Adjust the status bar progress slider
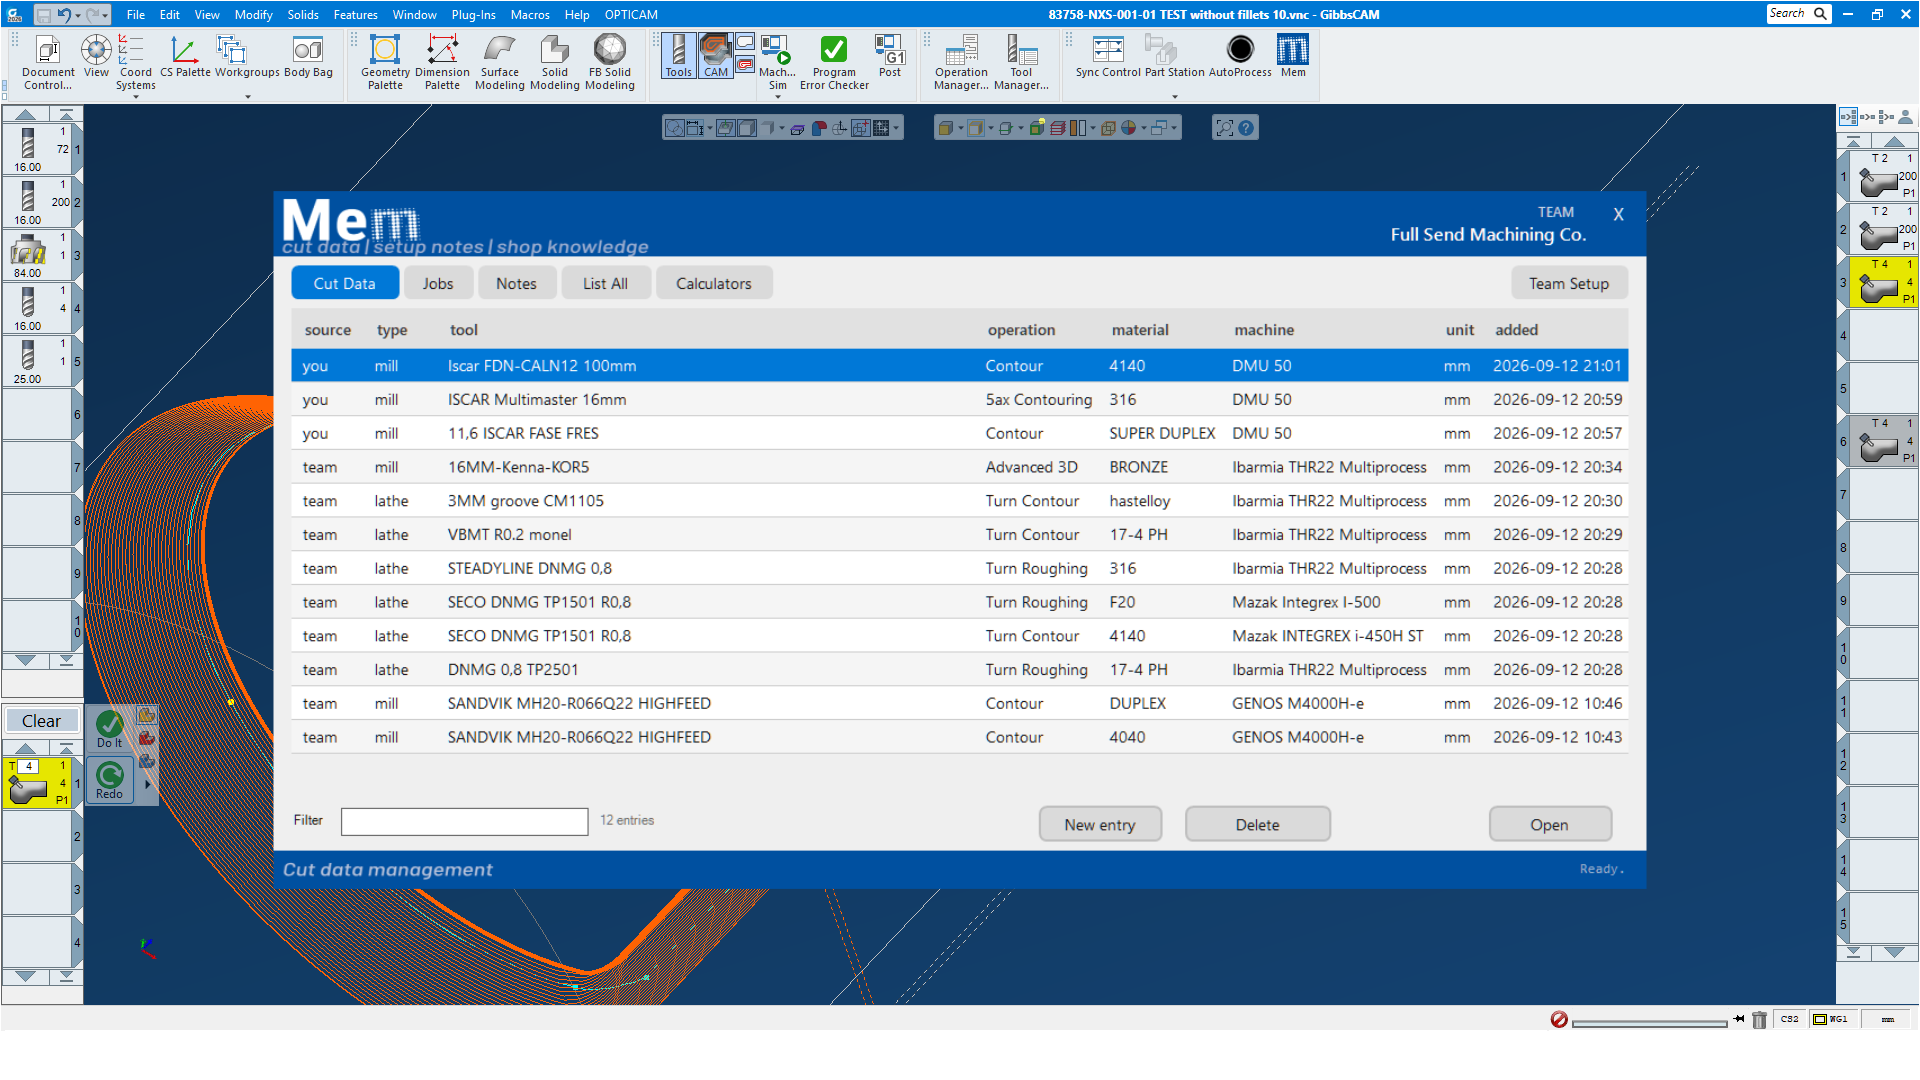 (x=1648, y=1023)
